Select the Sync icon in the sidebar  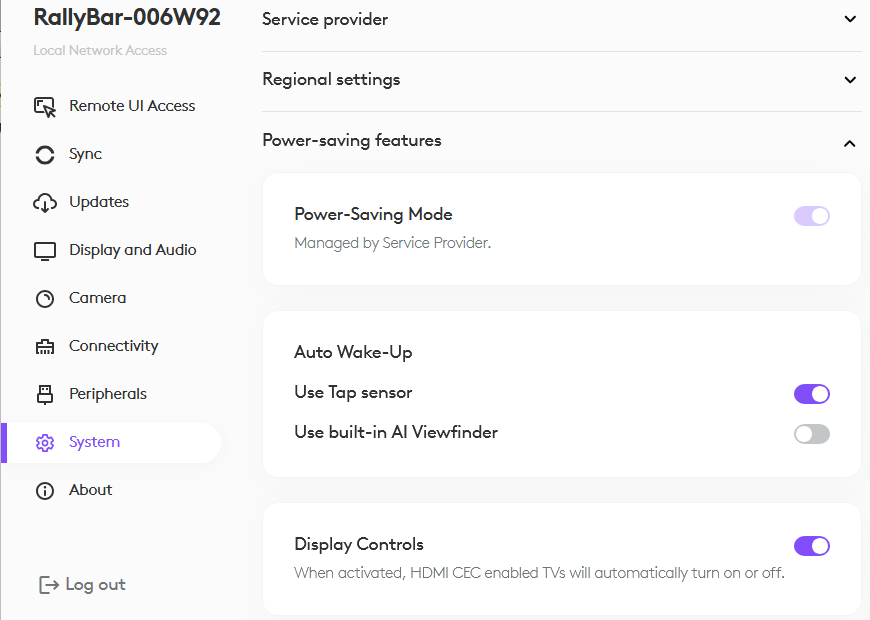coord(44,154)
